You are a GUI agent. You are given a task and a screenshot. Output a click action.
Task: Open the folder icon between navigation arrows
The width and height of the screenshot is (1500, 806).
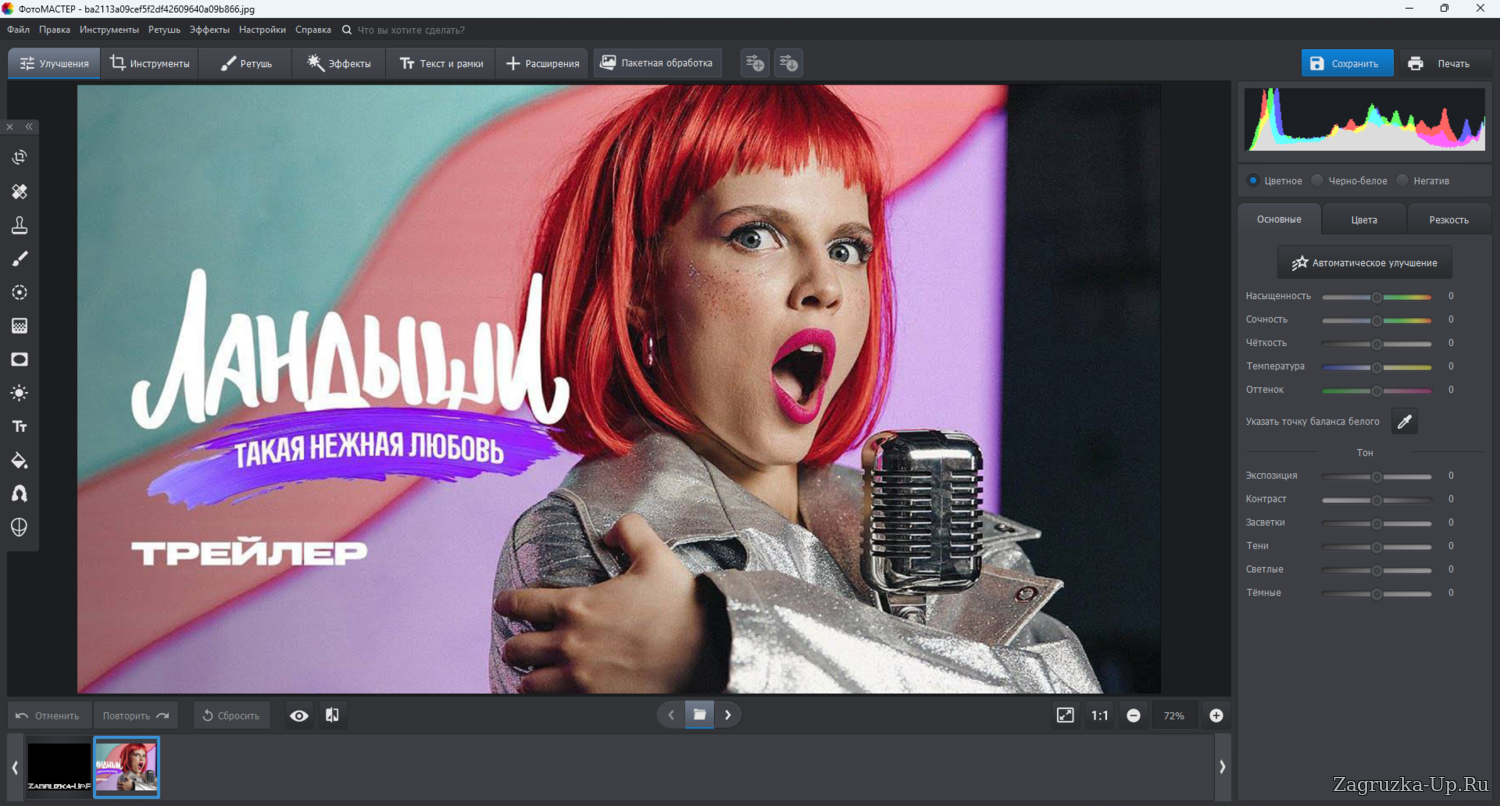pyautogui.click(x=699, y=715)
